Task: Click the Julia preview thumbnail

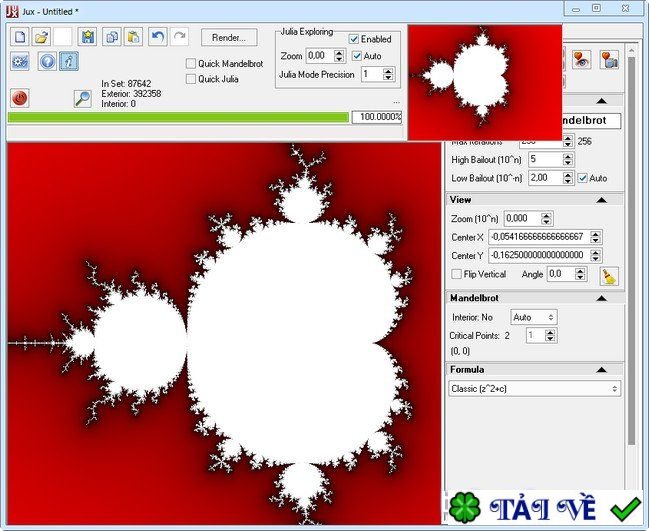Action: tap(485, 82)
